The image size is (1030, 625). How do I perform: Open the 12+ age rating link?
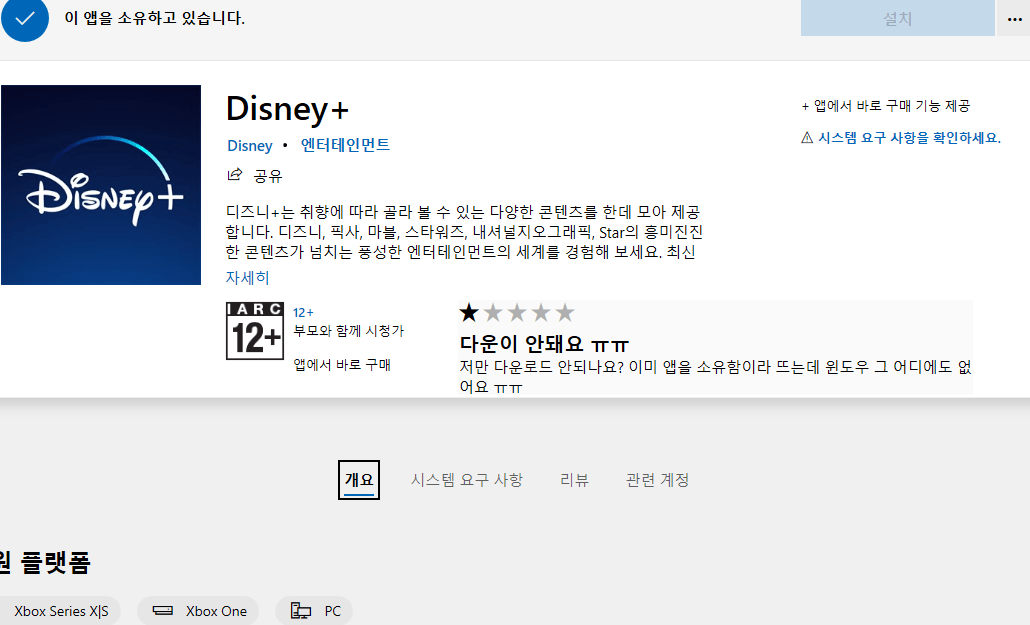pos(303,313)
